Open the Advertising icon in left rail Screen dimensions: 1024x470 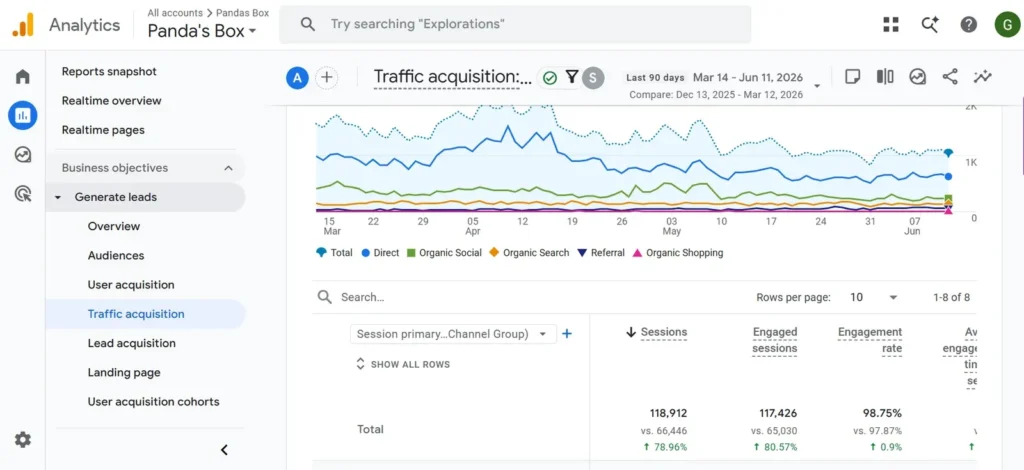[22, 194]
